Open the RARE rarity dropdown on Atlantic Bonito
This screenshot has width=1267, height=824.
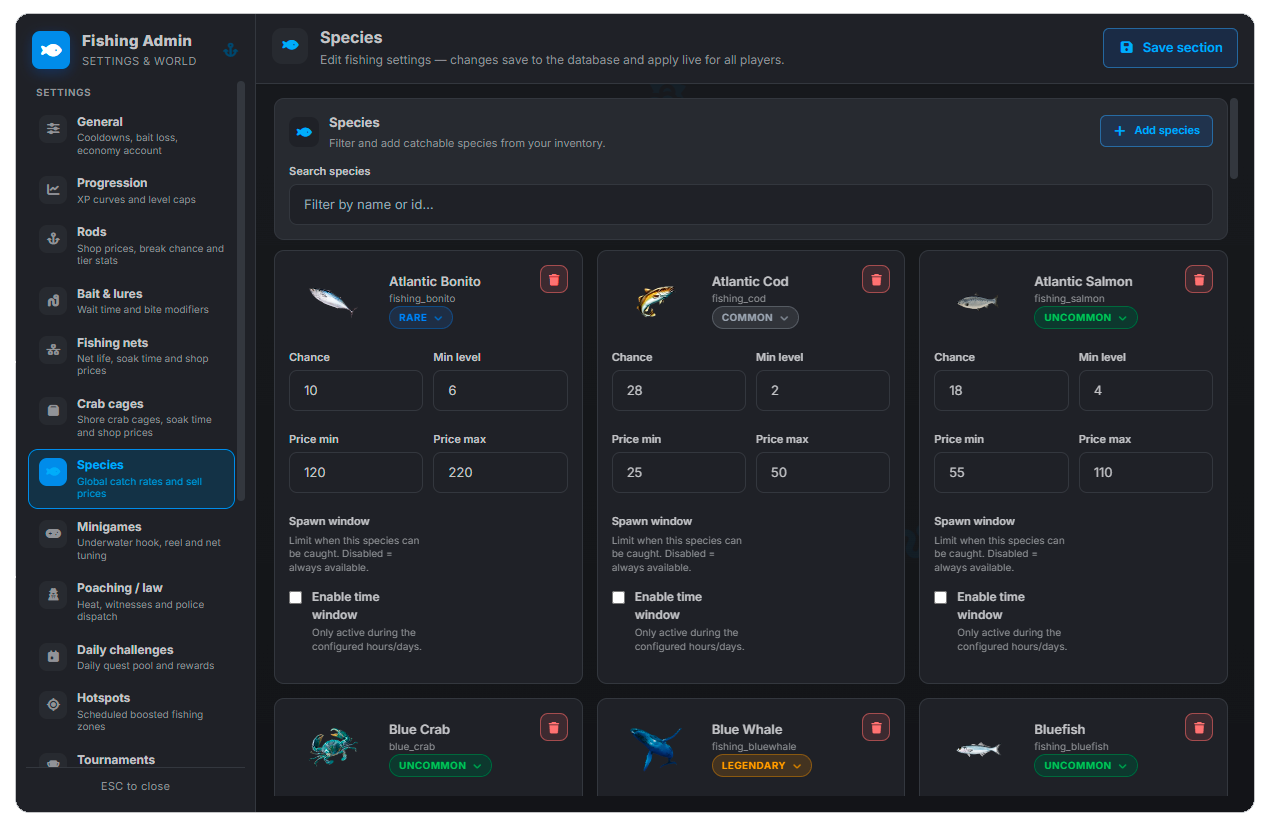(421, 318)
